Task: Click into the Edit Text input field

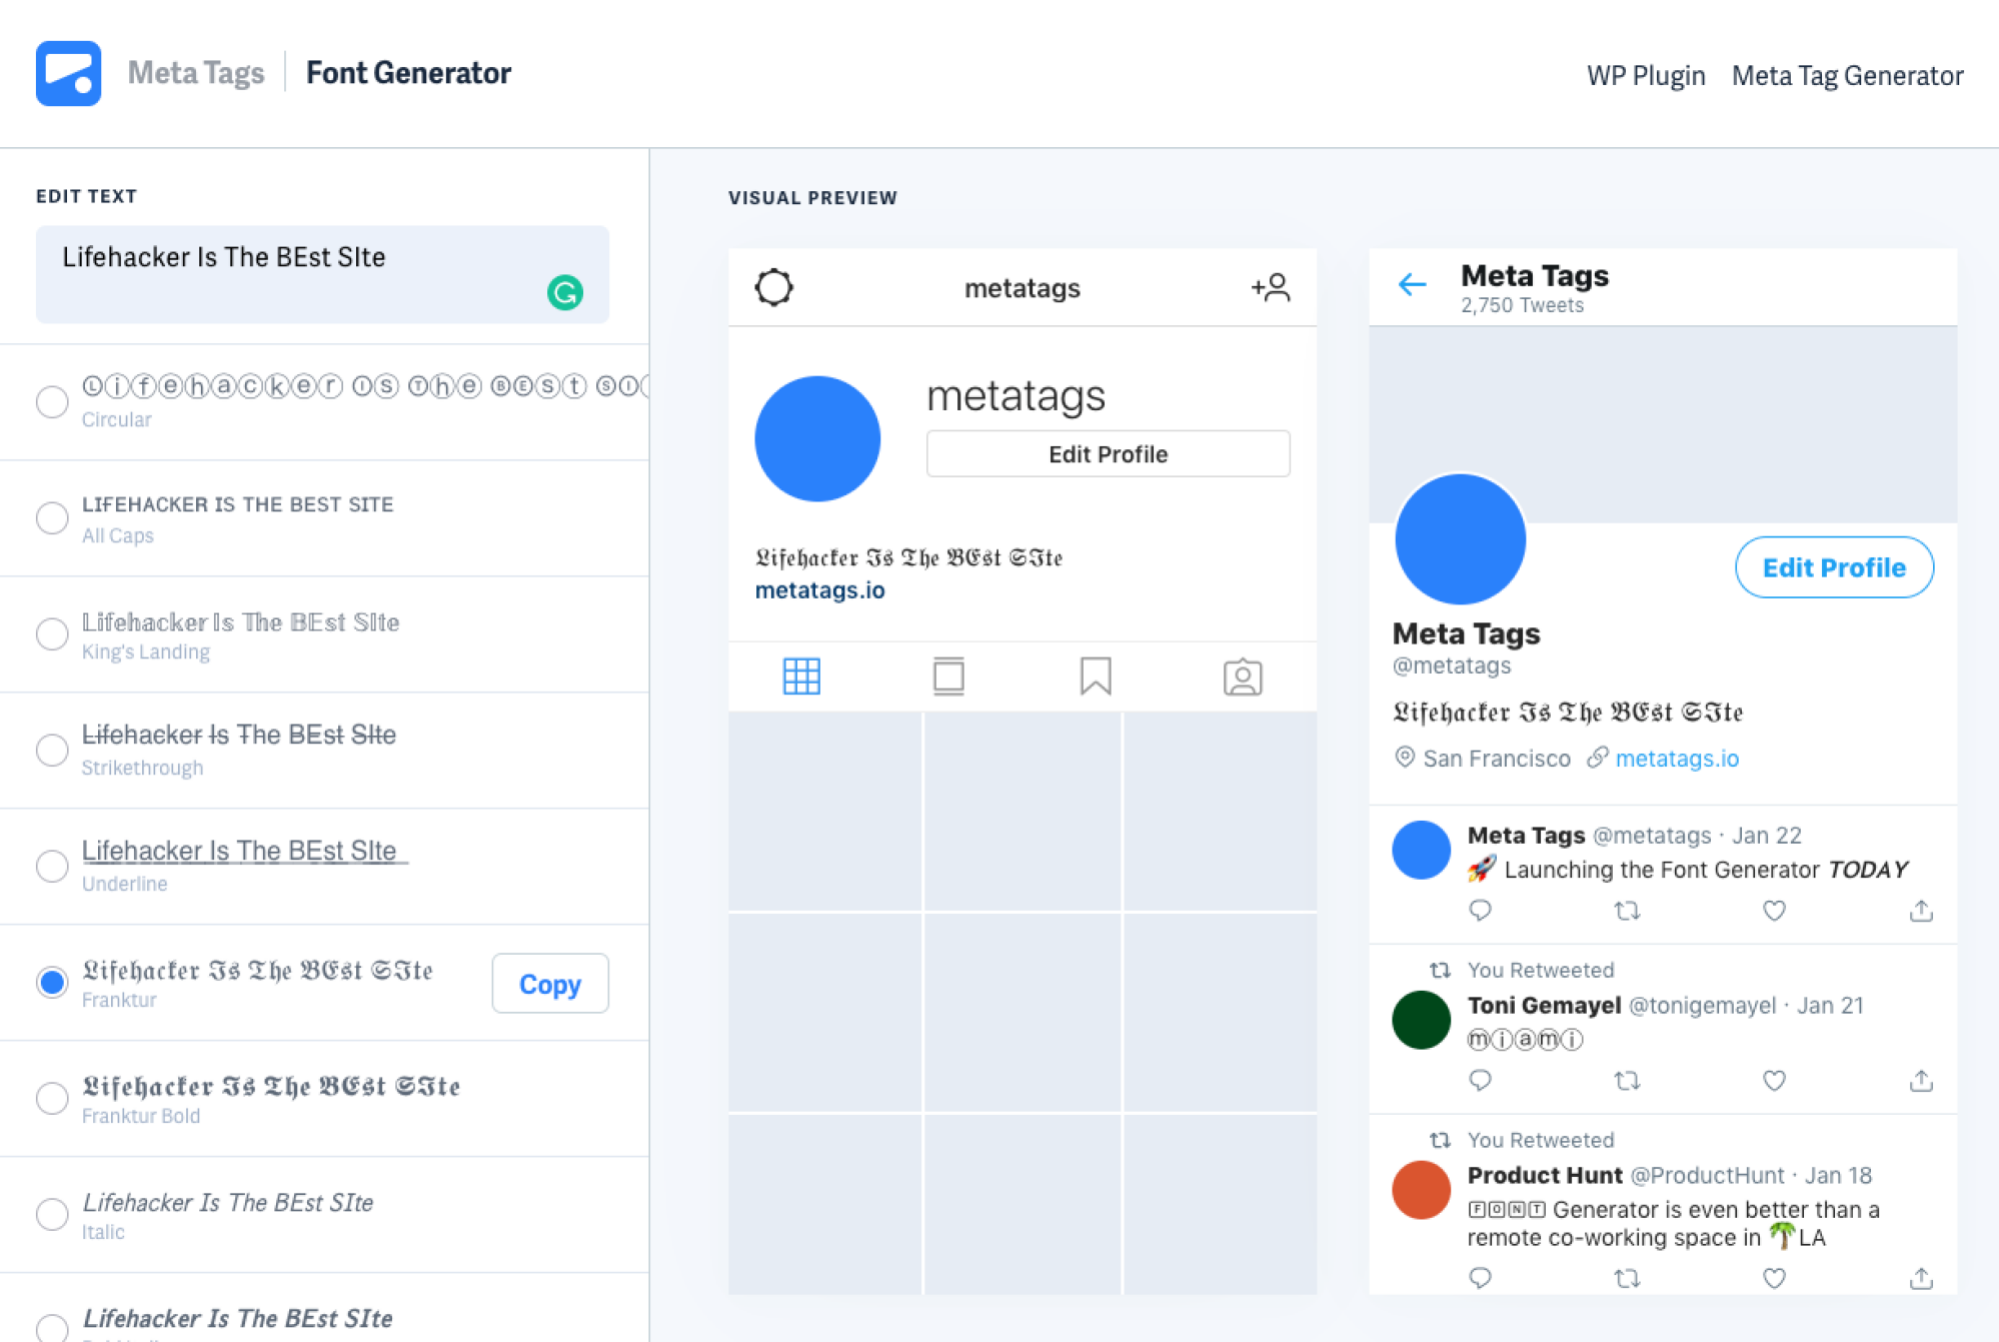Action: [x=322, y=274]
